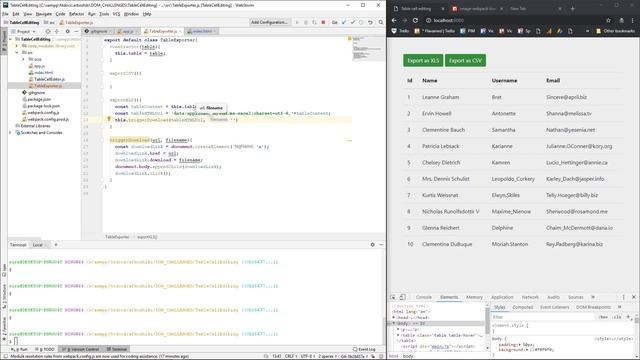
Task: Open the Refactor menu in WebStorm
Action: tap(76, 14)
